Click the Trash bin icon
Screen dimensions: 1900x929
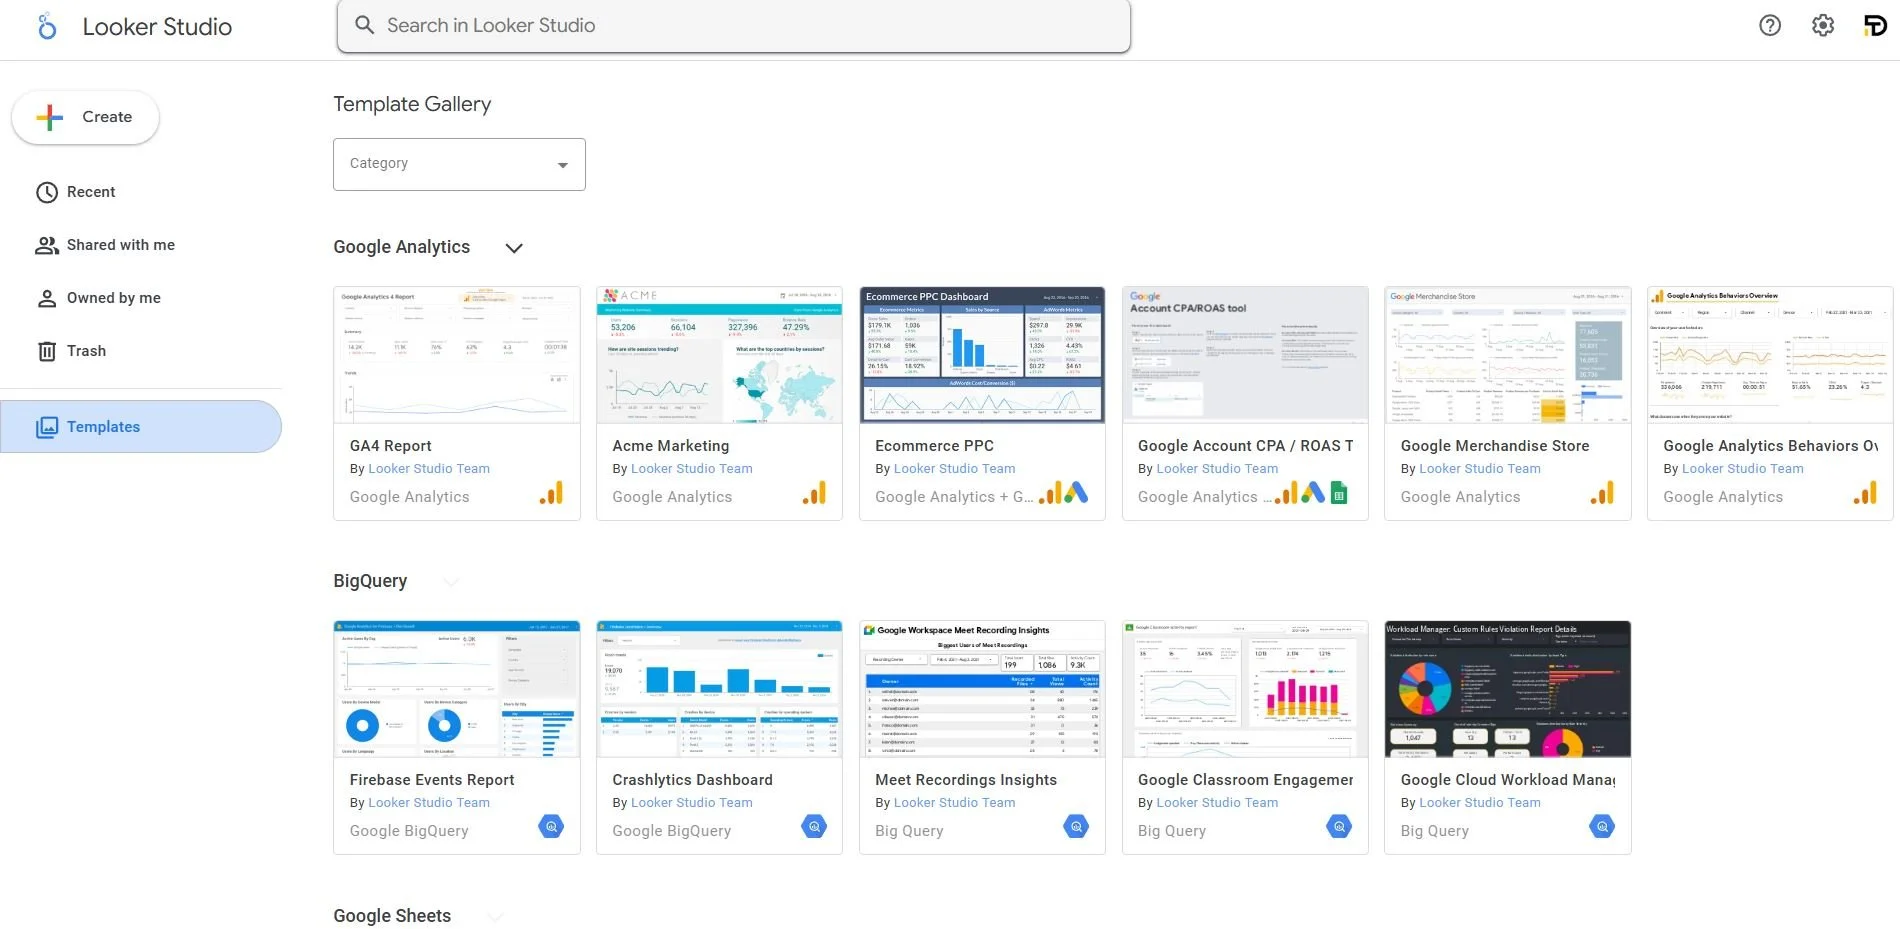[47, 351]
